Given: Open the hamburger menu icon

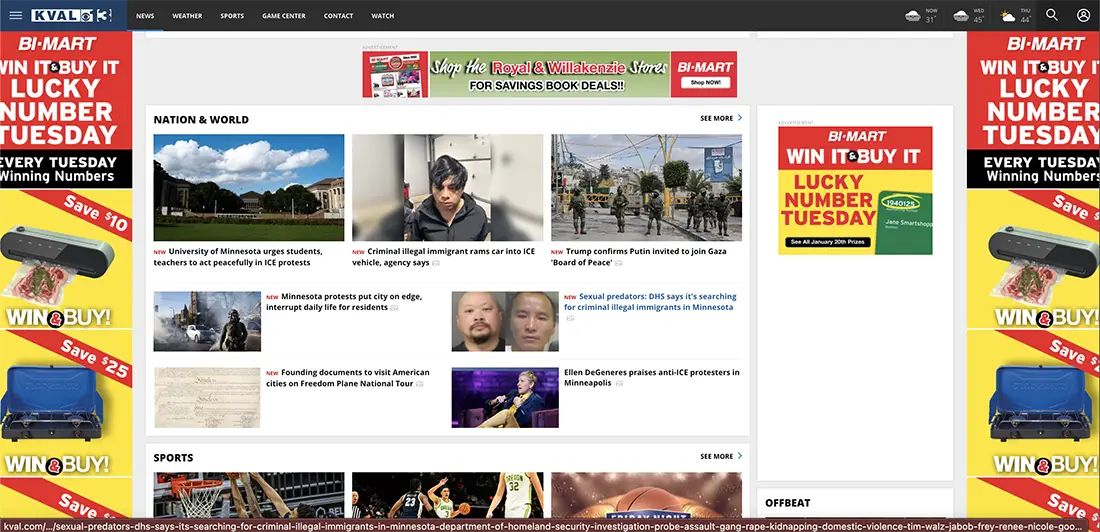Looking at the screenshot, I should click(15, 15).
